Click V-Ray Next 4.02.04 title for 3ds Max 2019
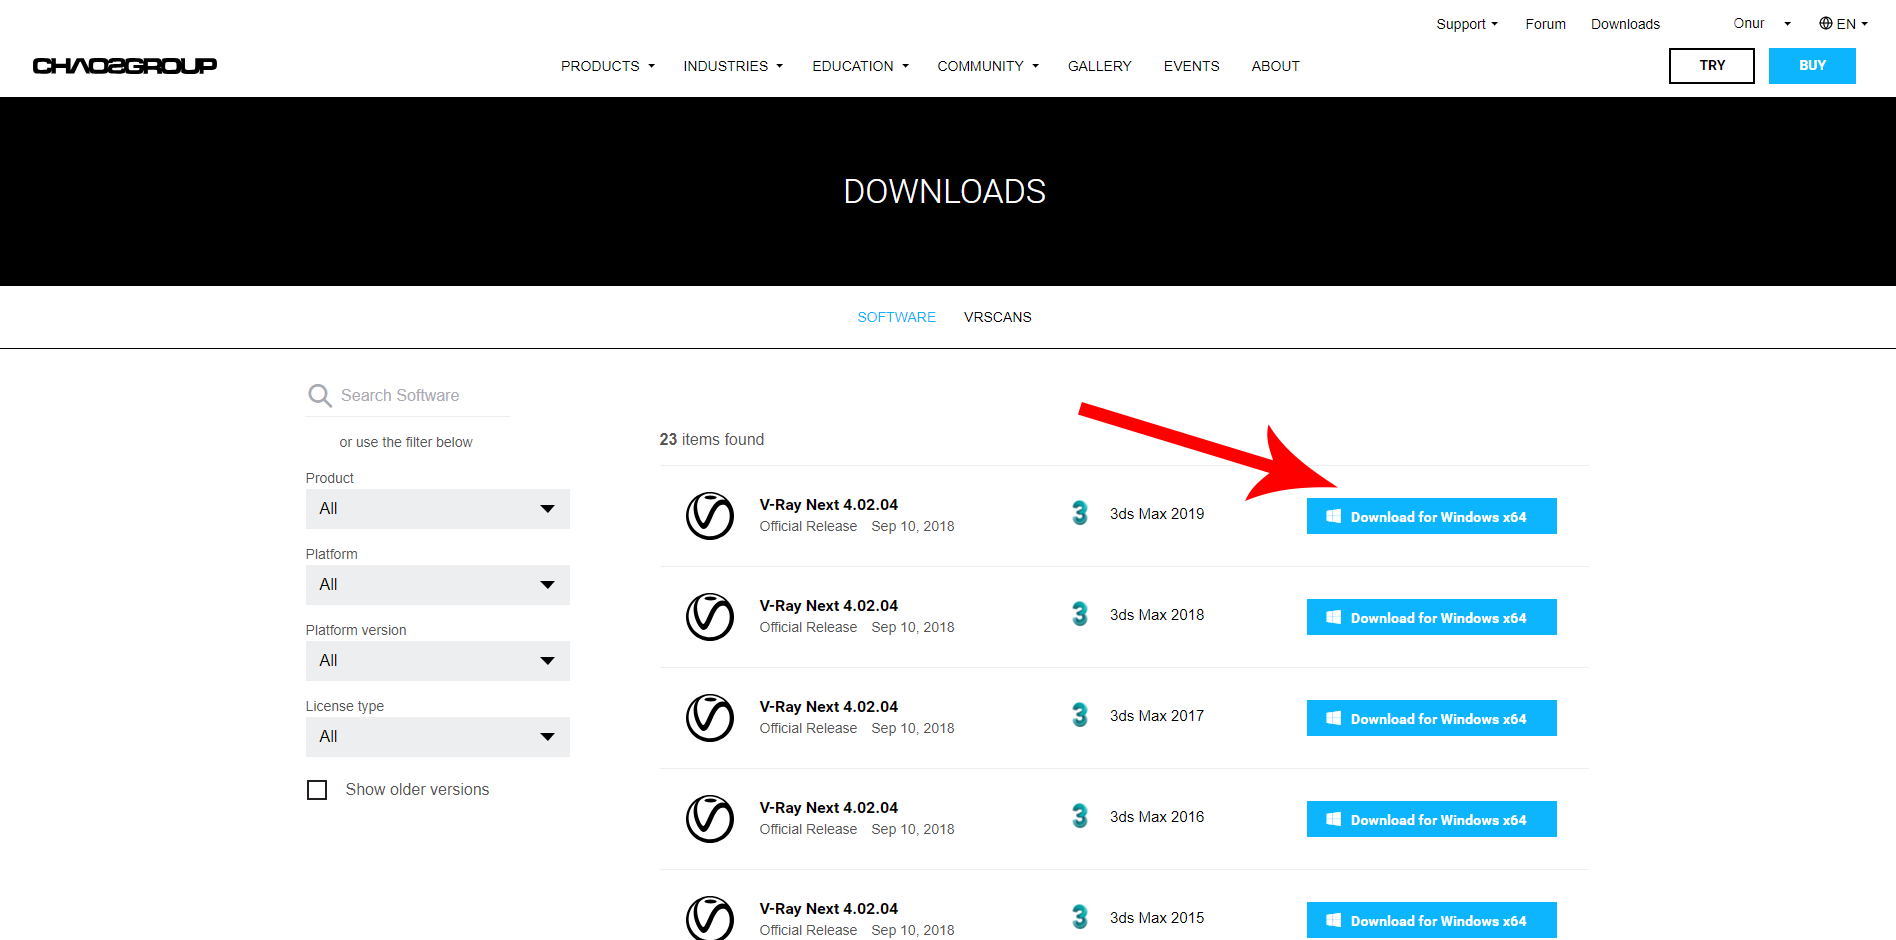 tap(829, 505)
